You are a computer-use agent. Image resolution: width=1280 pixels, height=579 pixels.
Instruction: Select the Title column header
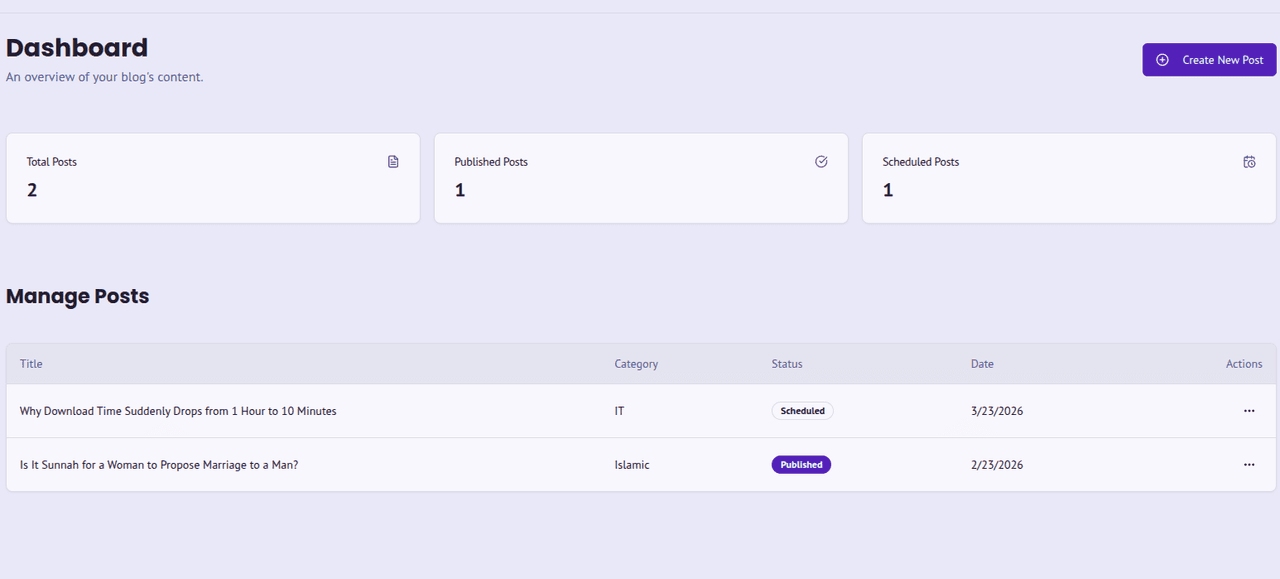coord(31,364)
